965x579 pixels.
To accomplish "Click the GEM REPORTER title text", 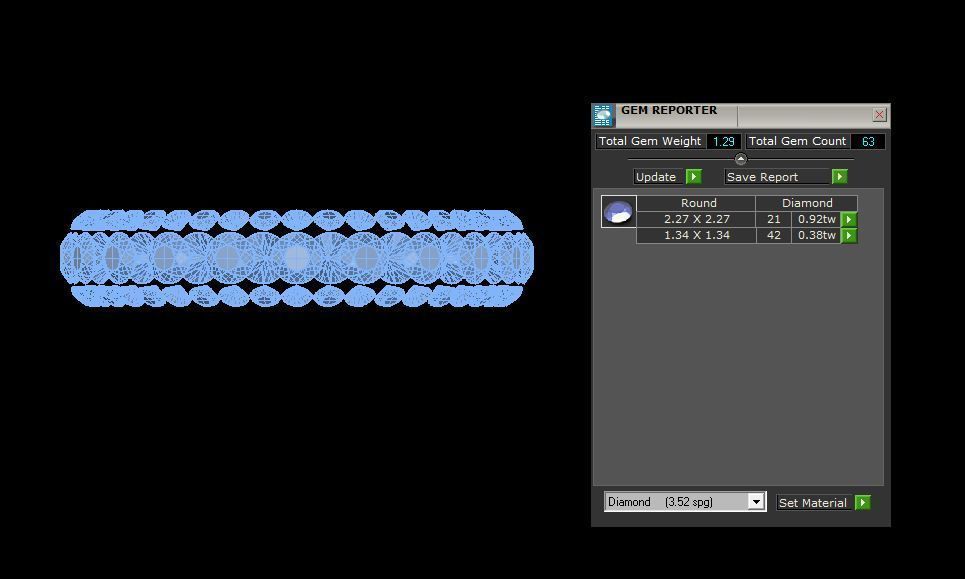I will coord(669,110).
